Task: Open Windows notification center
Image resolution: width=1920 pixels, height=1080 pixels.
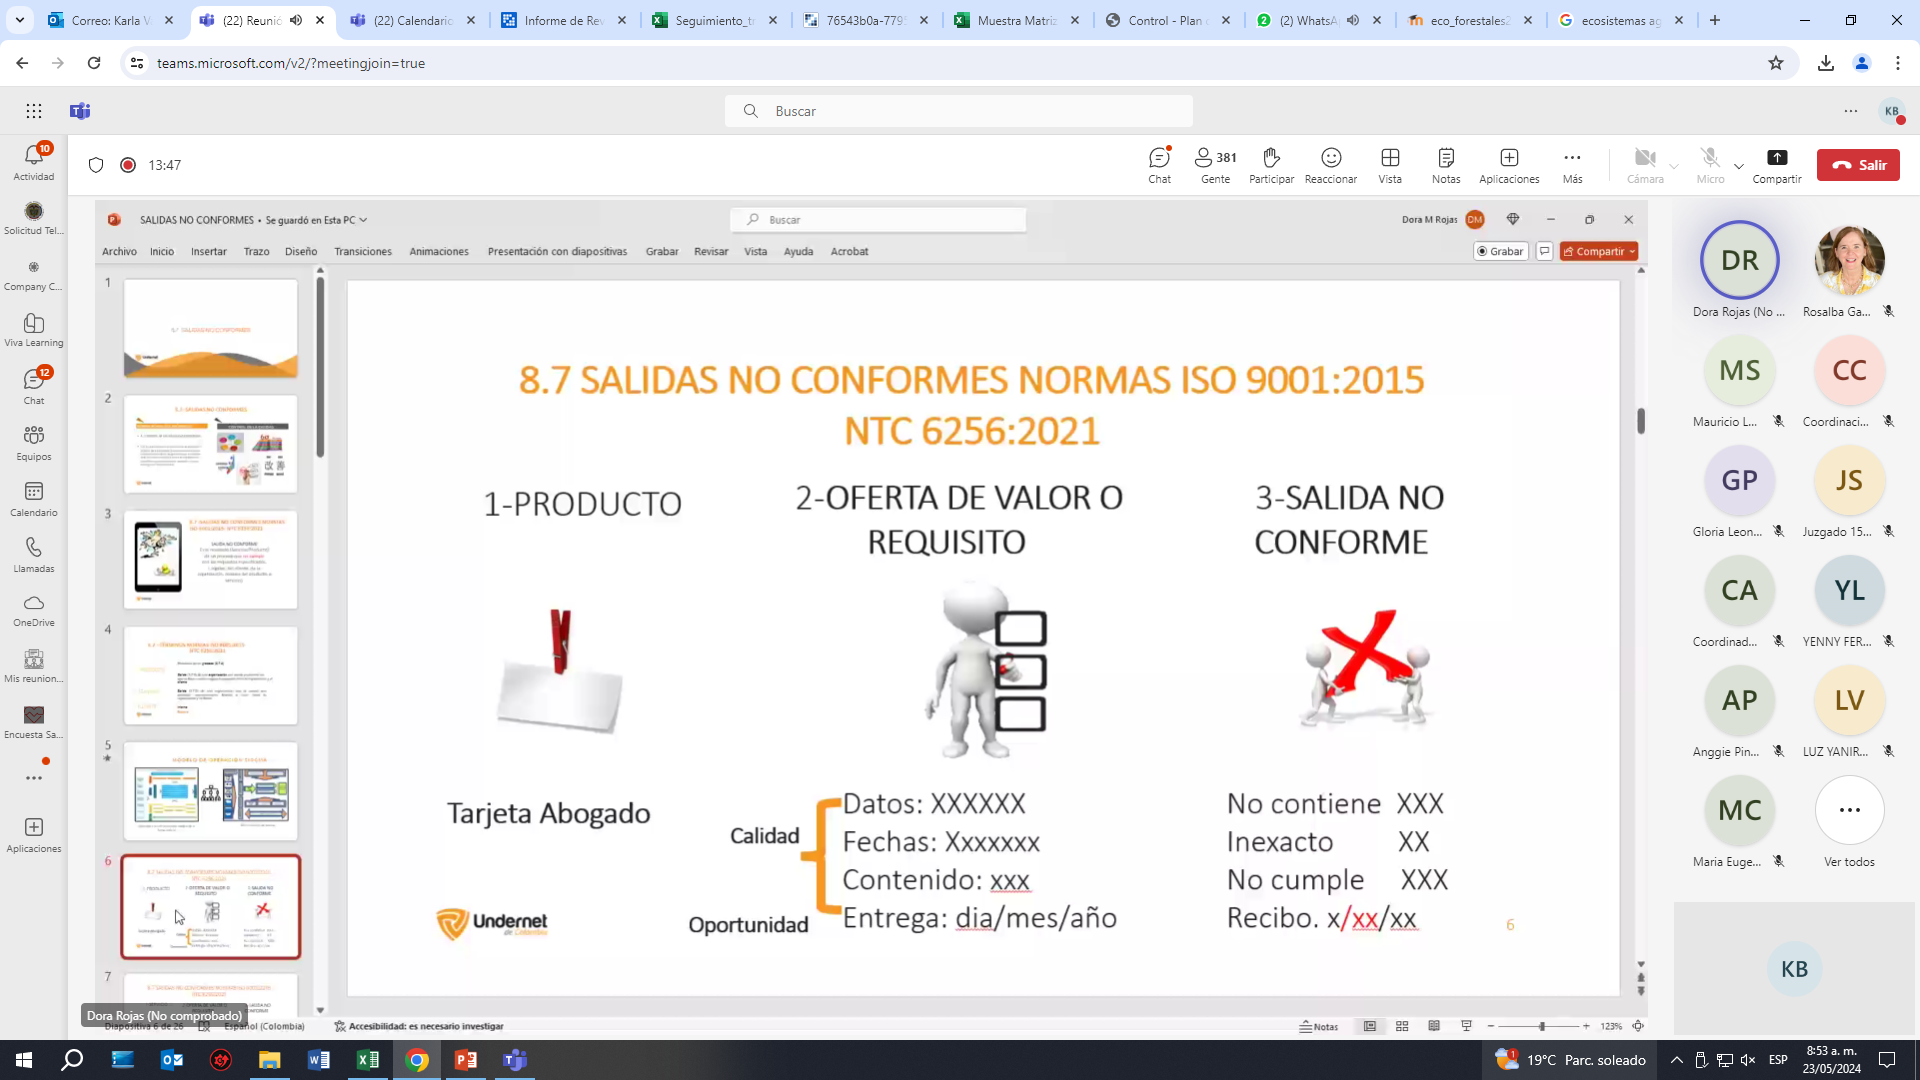Action: pos(1887,1060)
